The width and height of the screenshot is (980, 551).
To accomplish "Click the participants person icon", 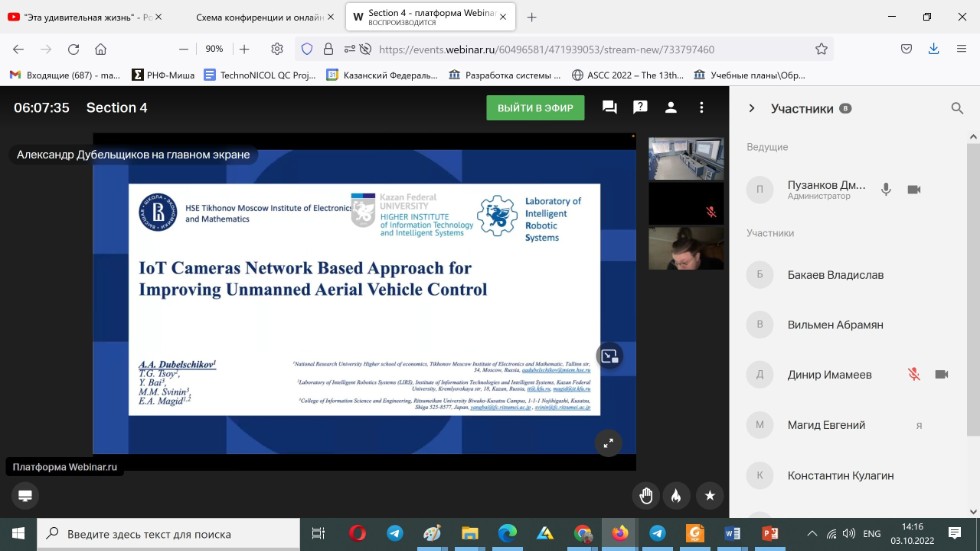I will 671,108.
